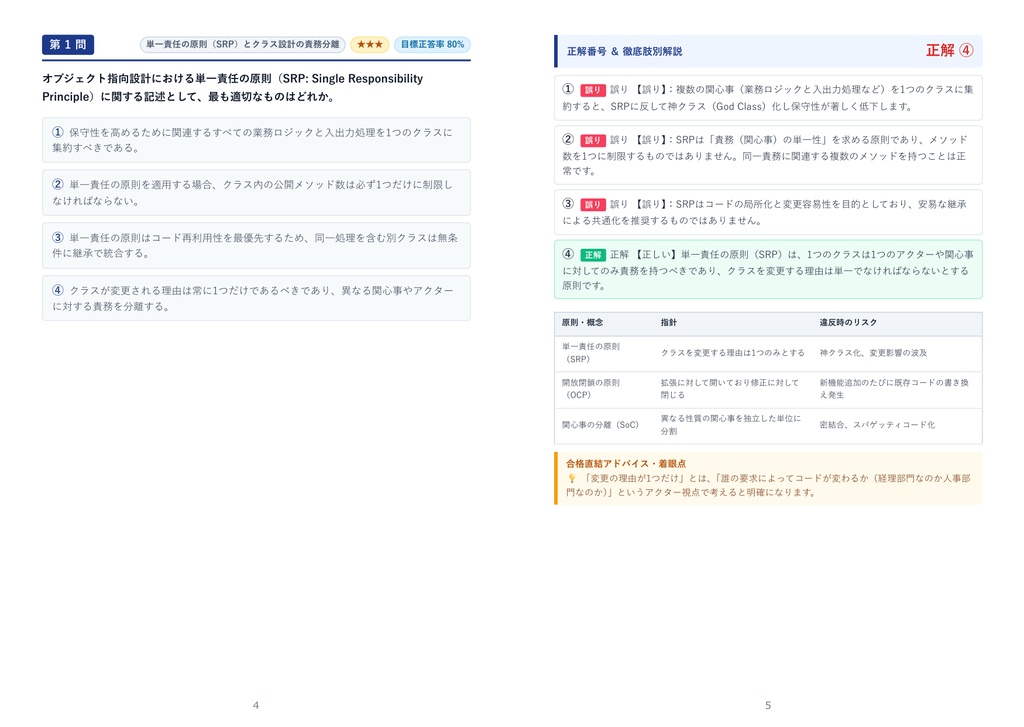
Task: Click the red 正解 ④ answer label
Action: coord(950,50)
